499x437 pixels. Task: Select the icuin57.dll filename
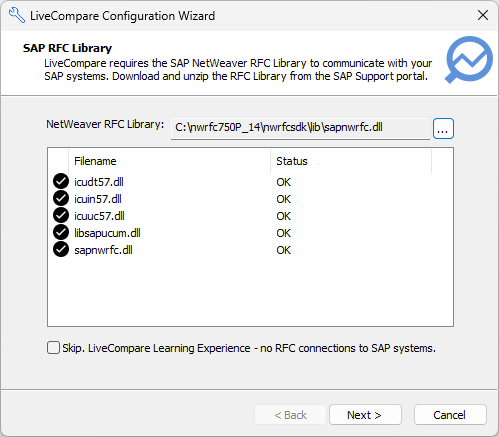pos(98,199)
